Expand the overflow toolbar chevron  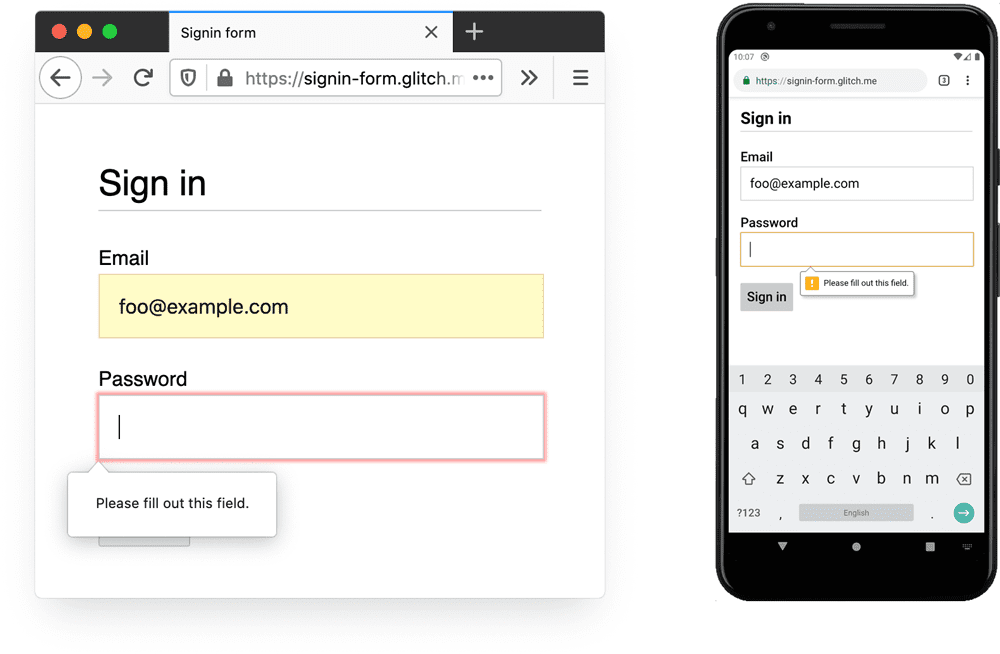pyautogui.click(x=530, y=77)
